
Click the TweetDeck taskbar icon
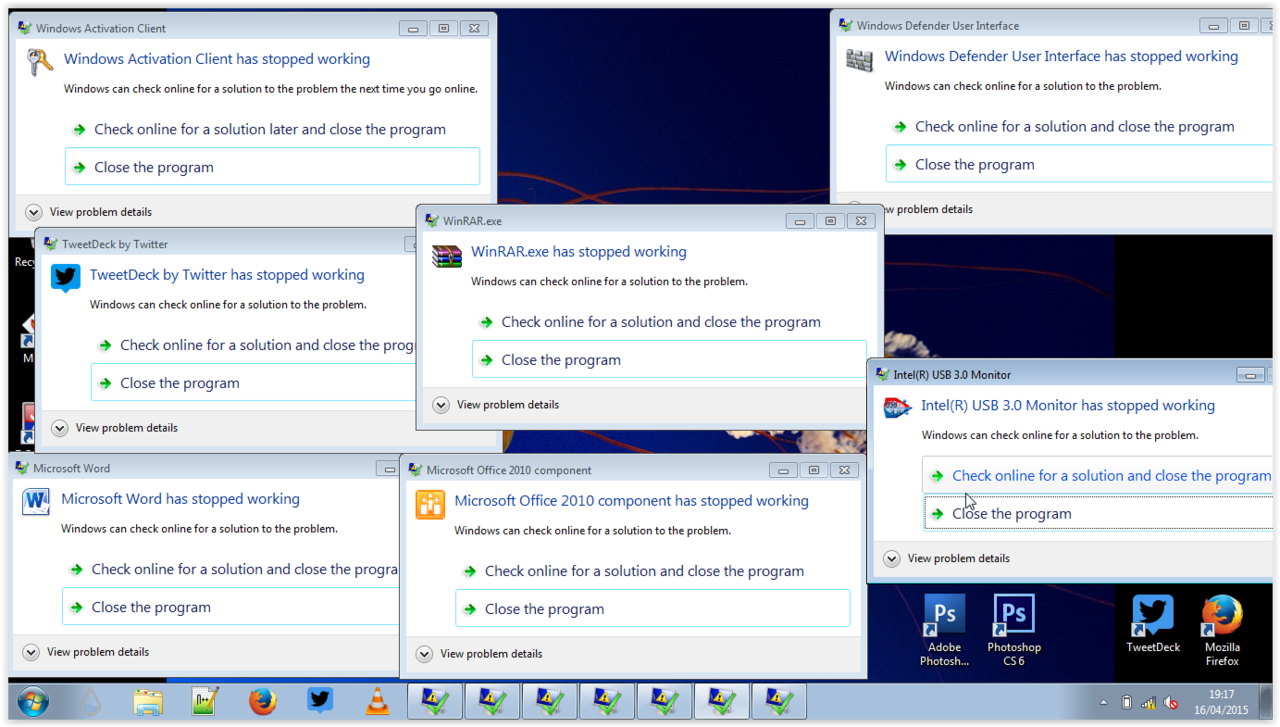(x=320, y=702)
